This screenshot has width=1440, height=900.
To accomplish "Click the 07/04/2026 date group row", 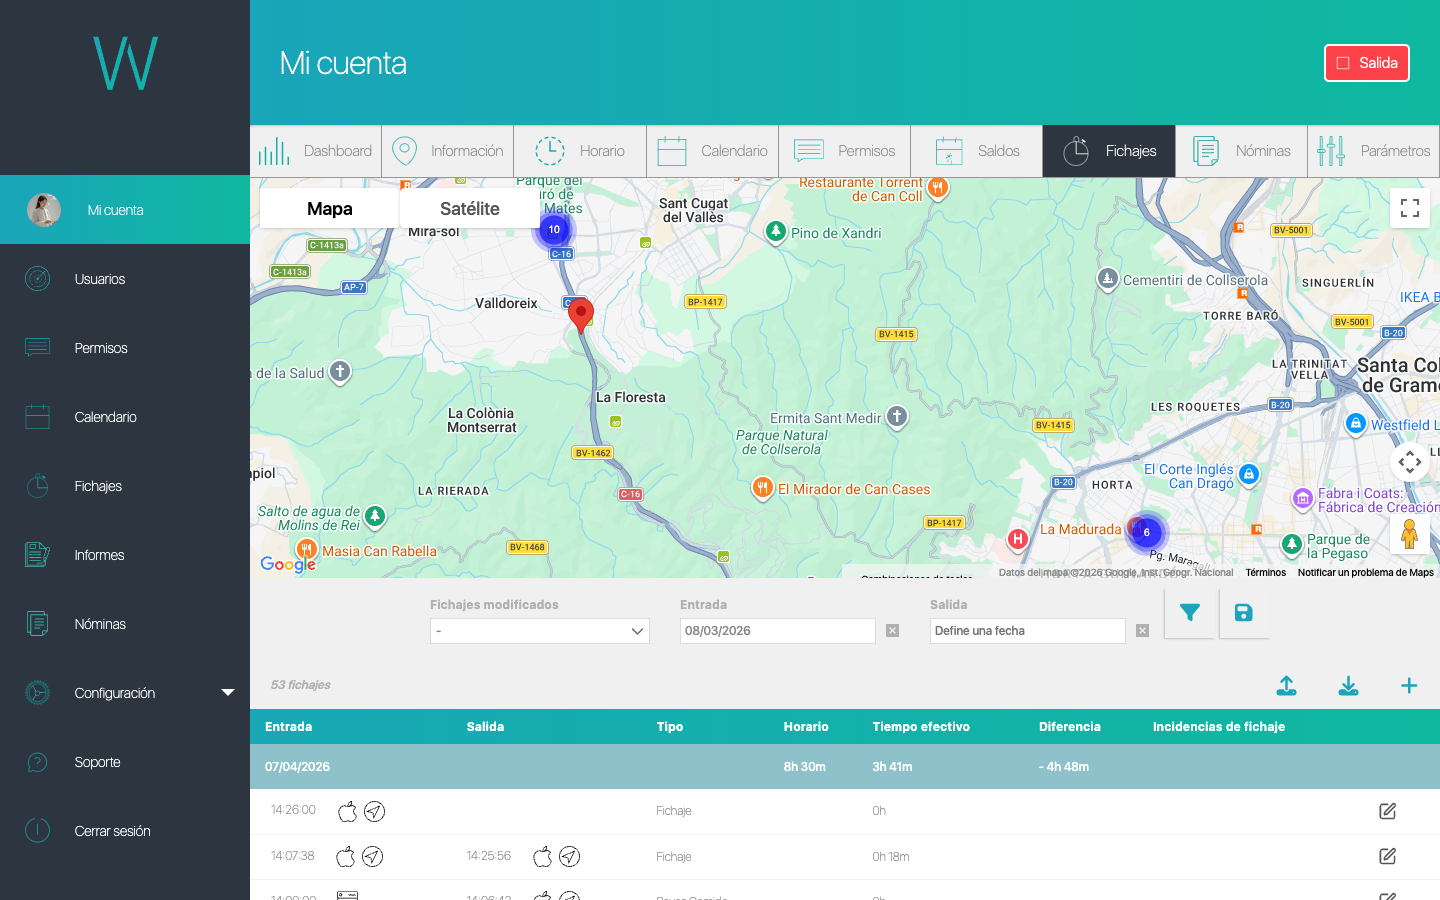I will pos(845,767).
